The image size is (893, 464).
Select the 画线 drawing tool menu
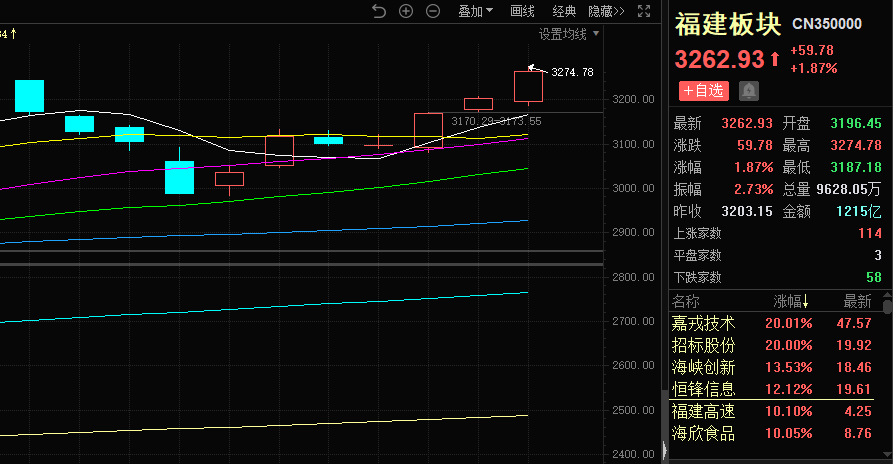tap(523, 11)
